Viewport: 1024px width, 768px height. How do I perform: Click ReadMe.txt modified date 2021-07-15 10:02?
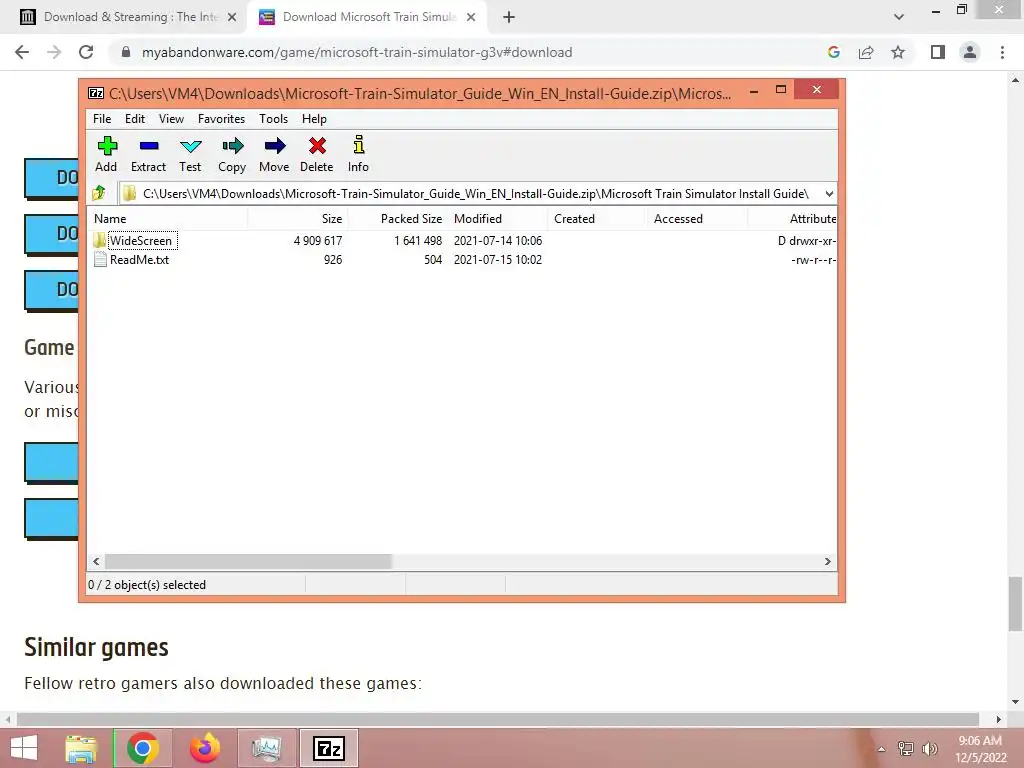tap(498, 259)
